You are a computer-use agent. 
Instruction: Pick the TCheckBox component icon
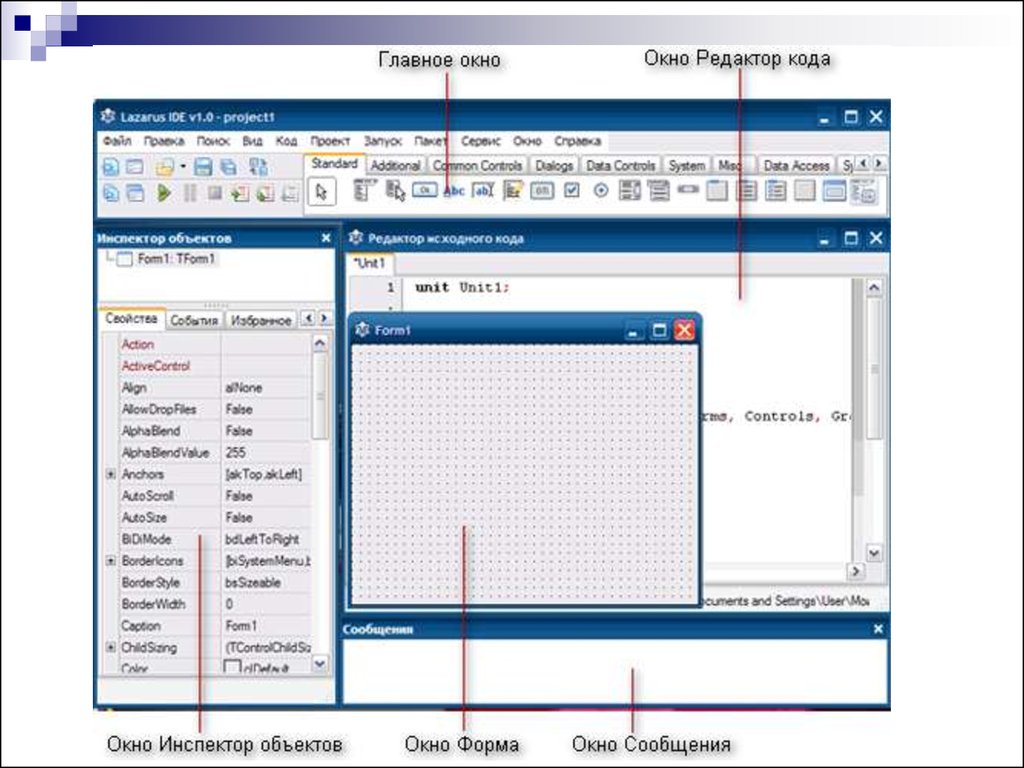(571, 190)
